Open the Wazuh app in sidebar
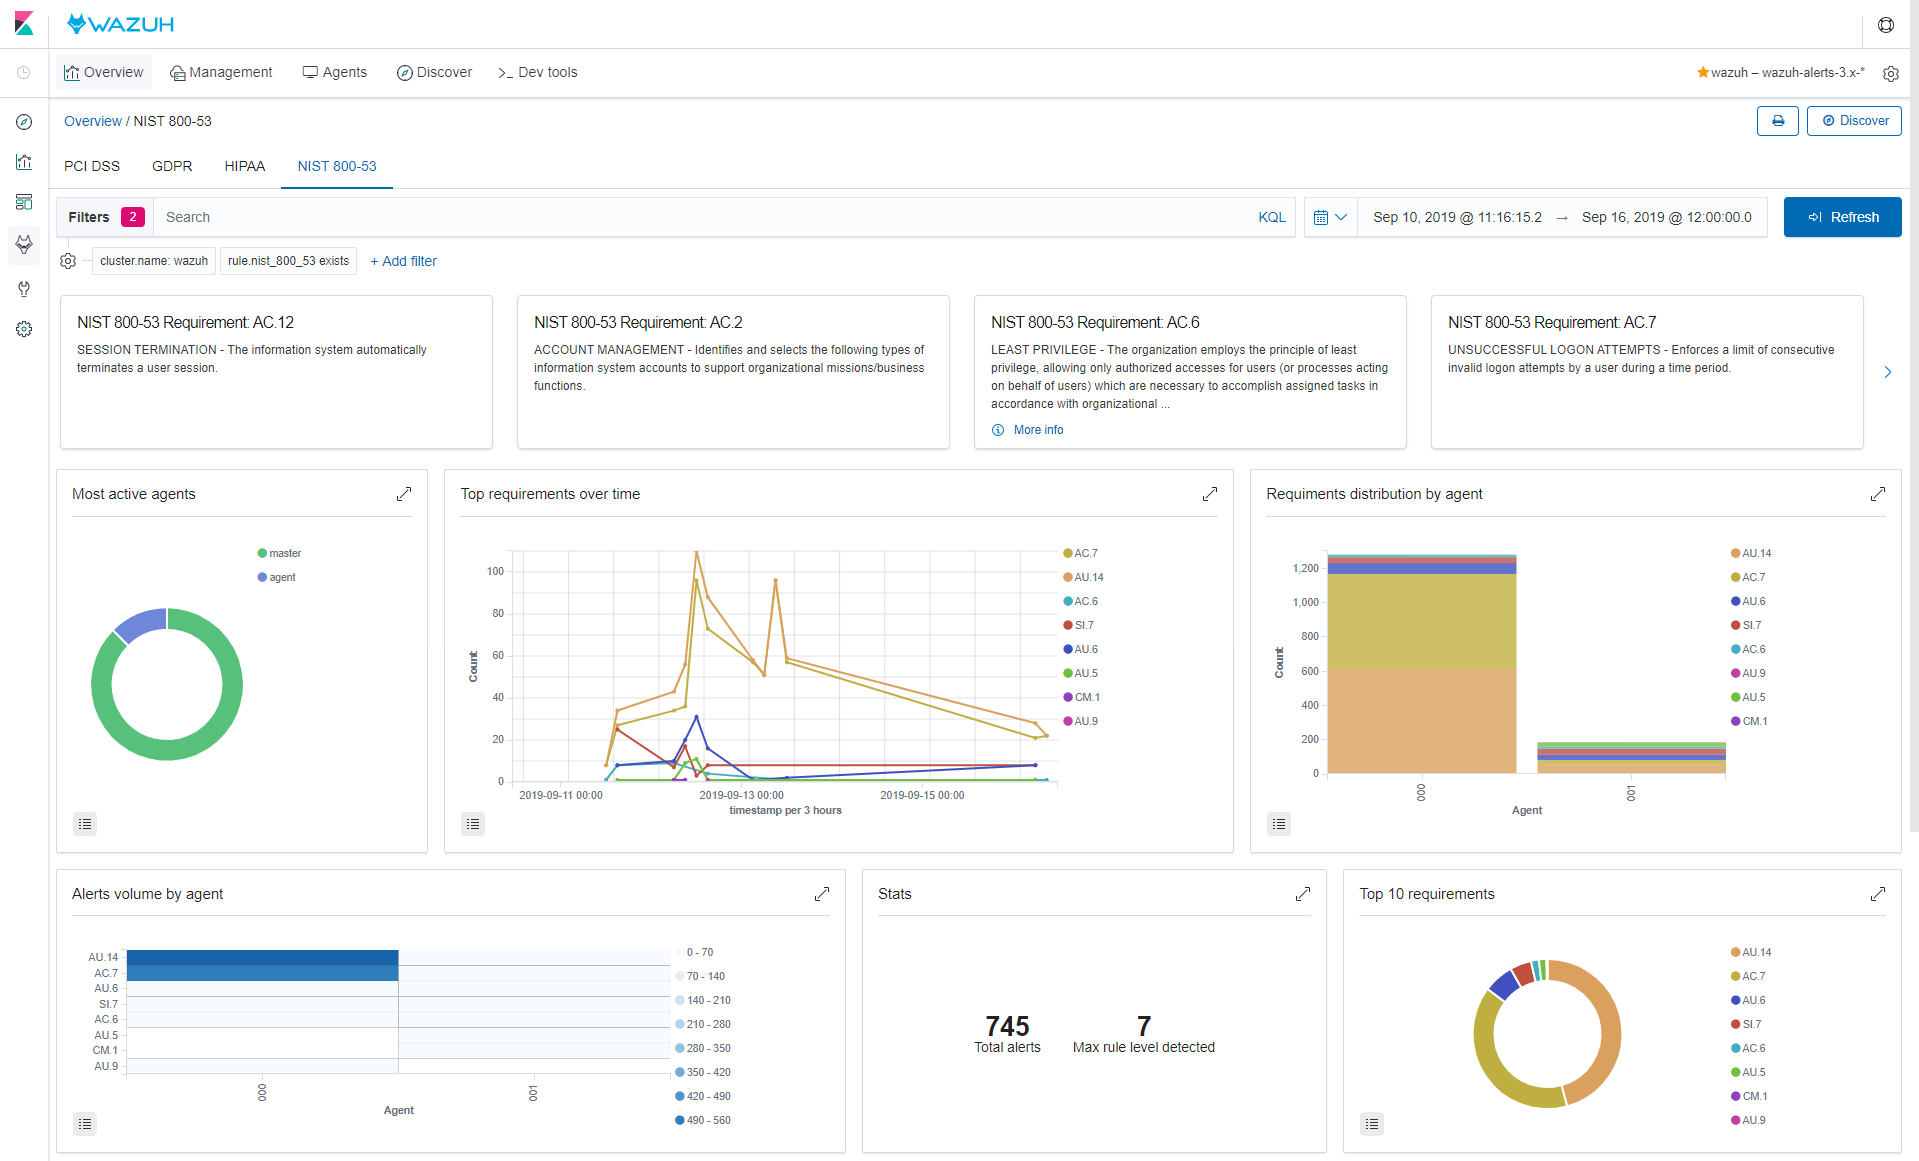 pos(24,244)
